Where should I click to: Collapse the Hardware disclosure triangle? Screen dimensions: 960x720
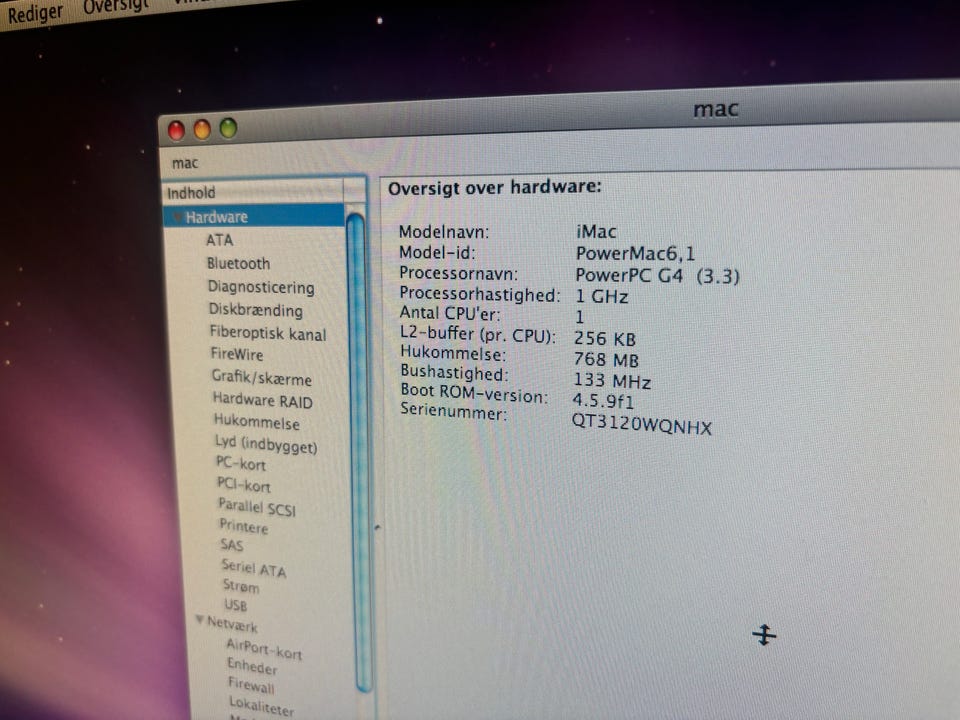177,217
